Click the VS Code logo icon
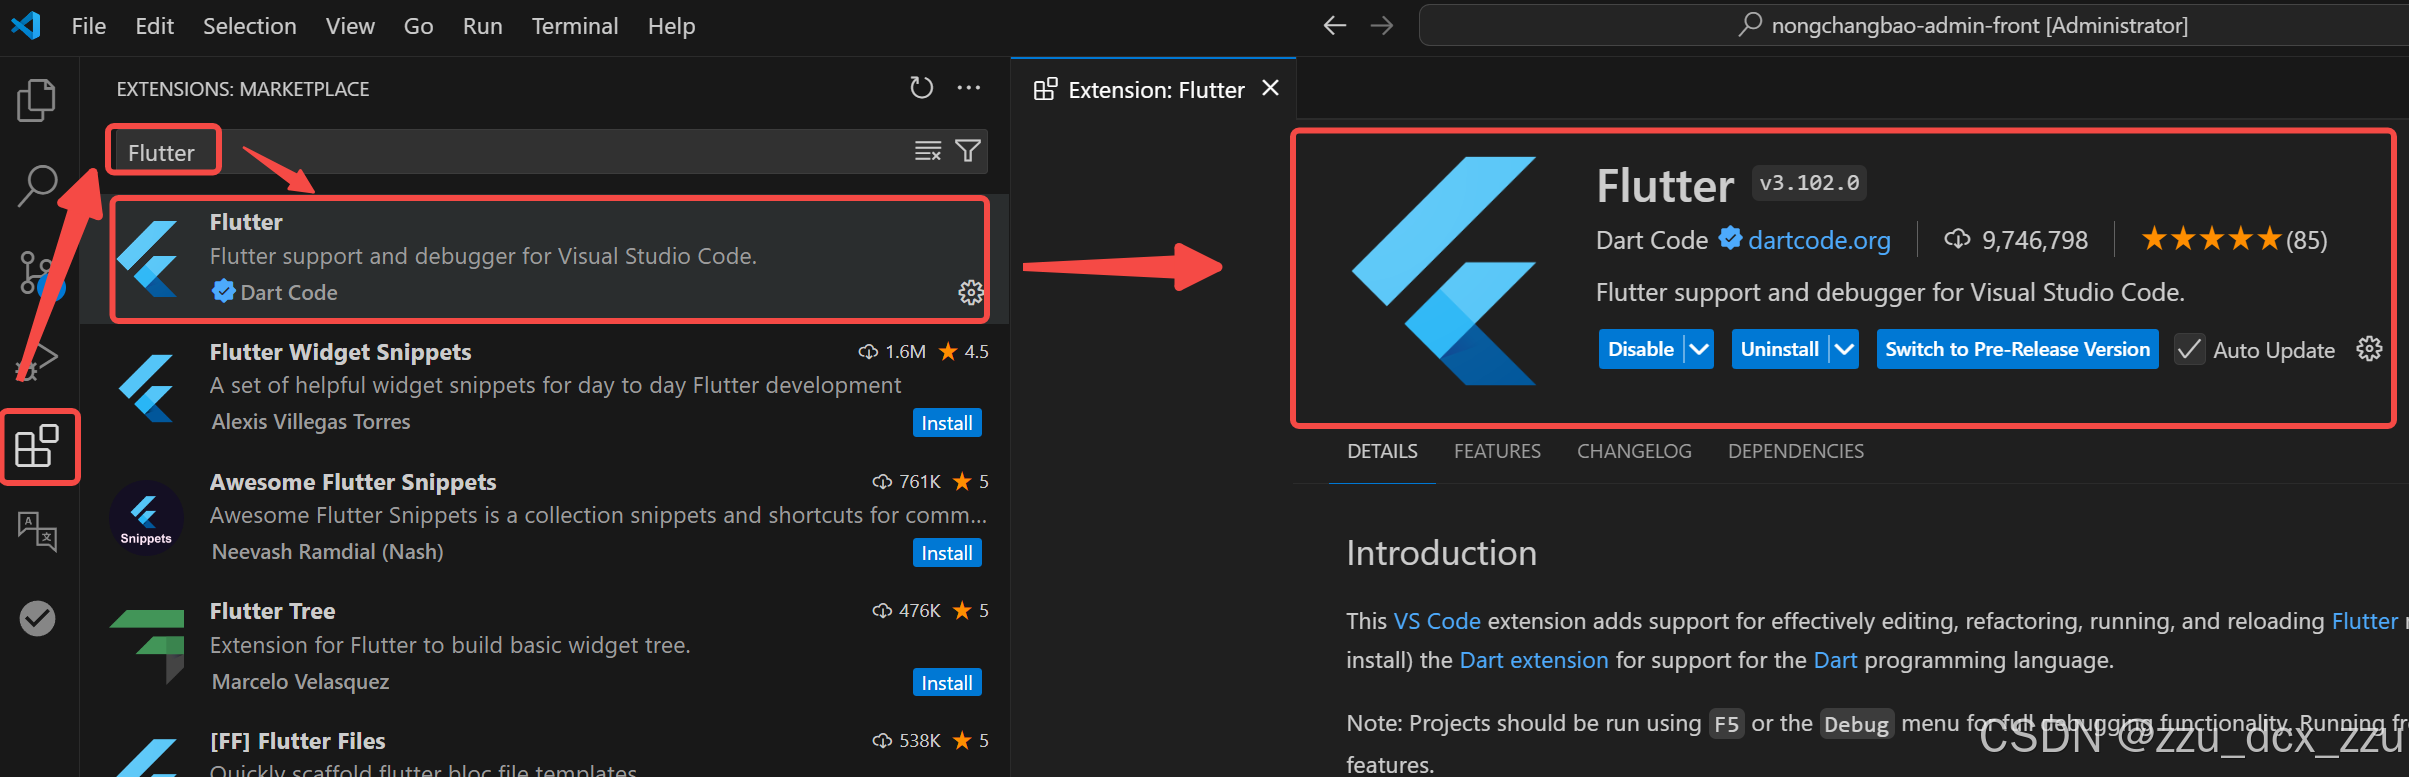This screenshot has width=2409, height=777. 25,25
